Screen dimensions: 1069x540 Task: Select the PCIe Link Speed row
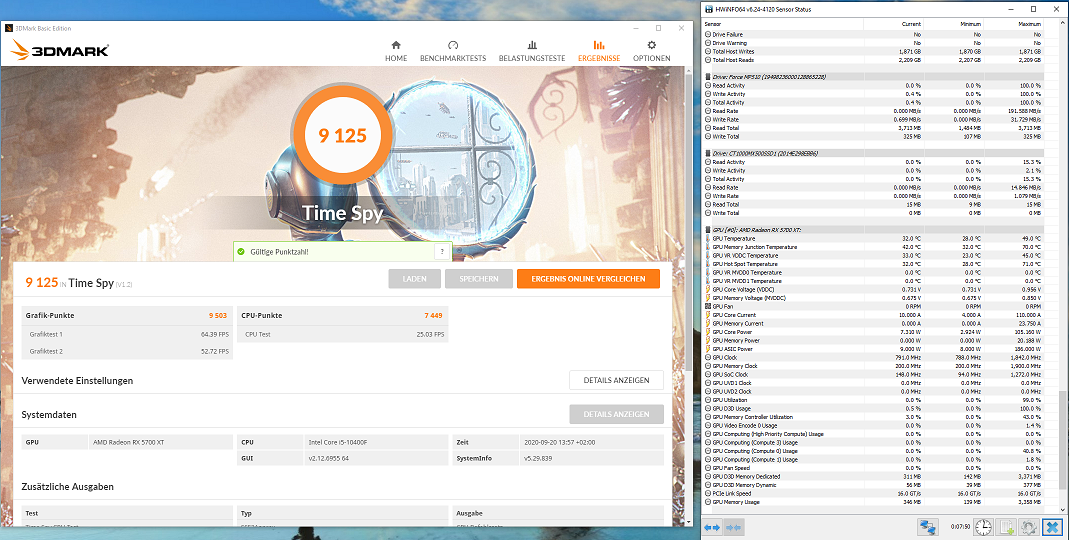tap(873, 494)
